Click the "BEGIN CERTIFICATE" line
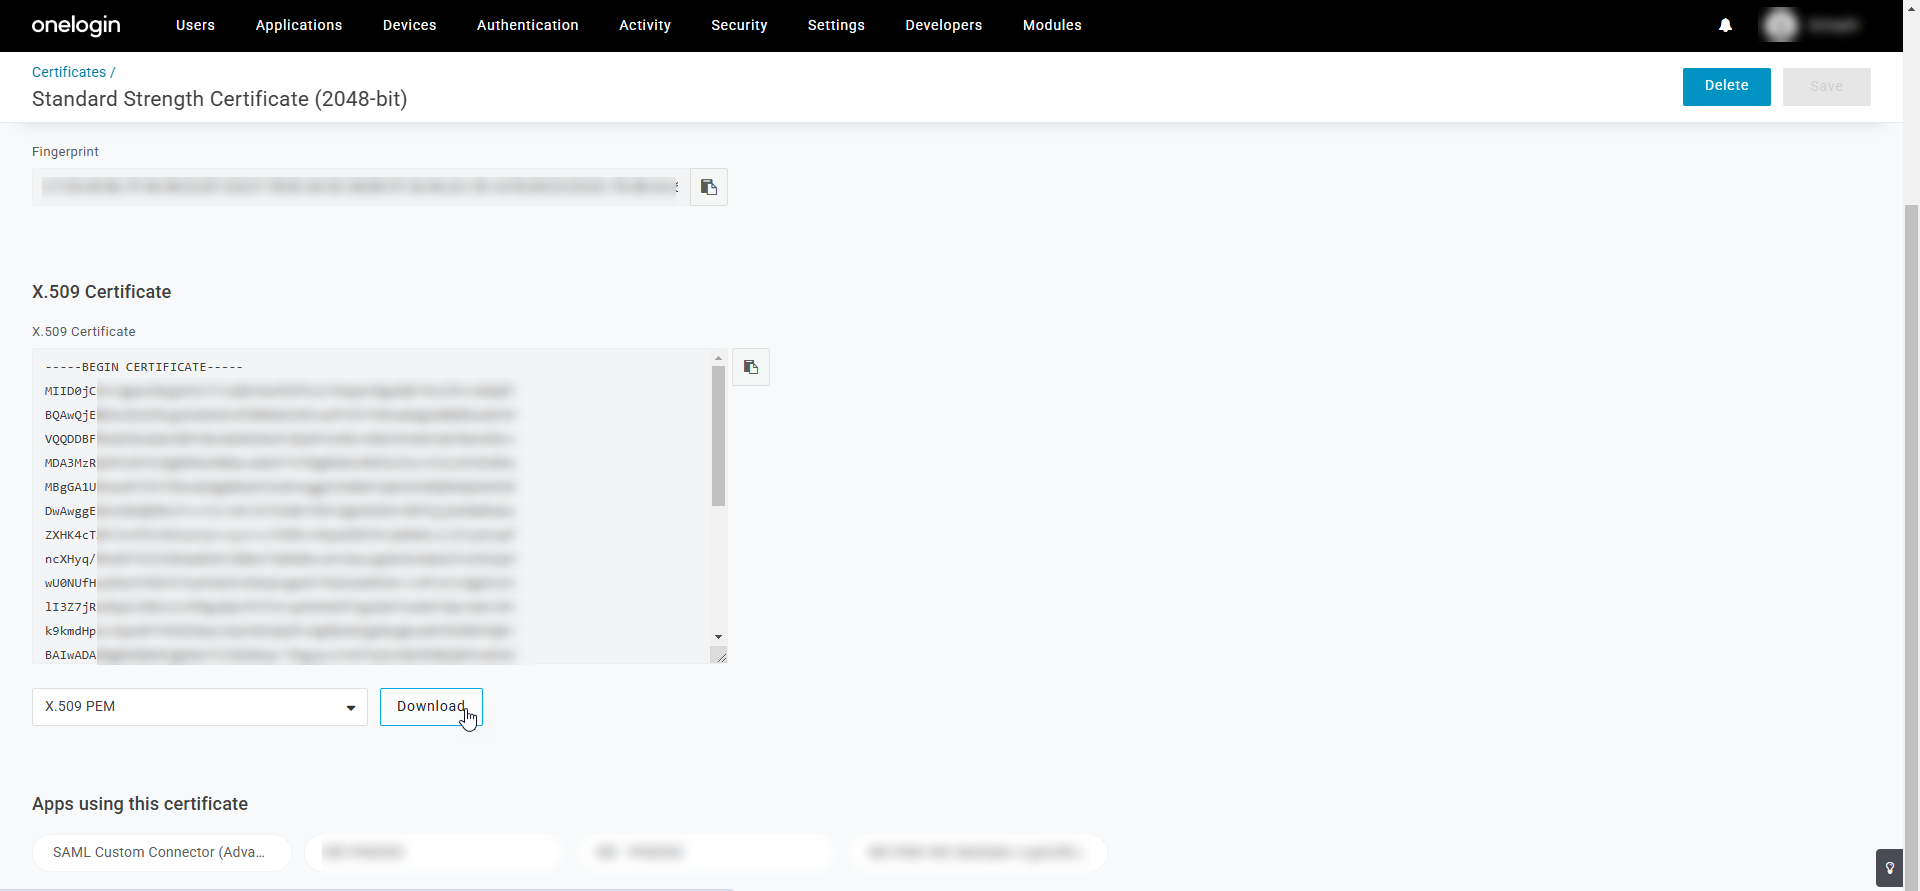Image resolution: width=1920 pixels, height=891 pixels. pos(144,367)
